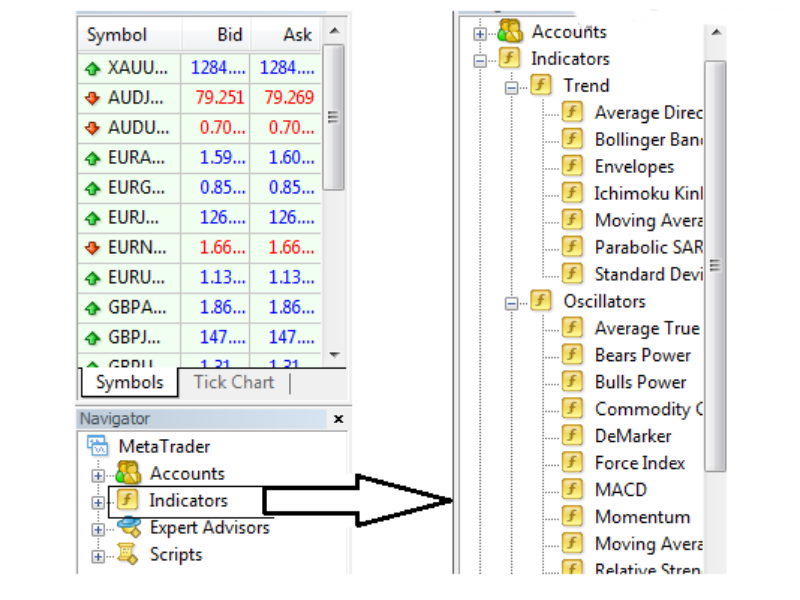
Task: Select MetaTrader root label
Action: point(164,446)
